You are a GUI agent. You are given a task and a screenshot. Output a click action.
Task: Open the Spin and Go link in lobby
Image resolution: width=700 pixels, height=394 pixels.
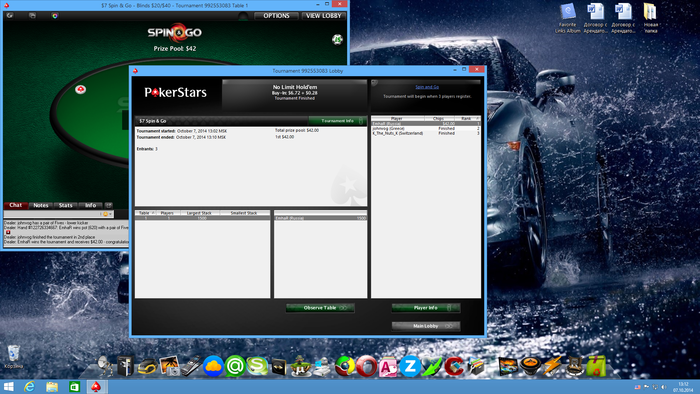point(427,87)
